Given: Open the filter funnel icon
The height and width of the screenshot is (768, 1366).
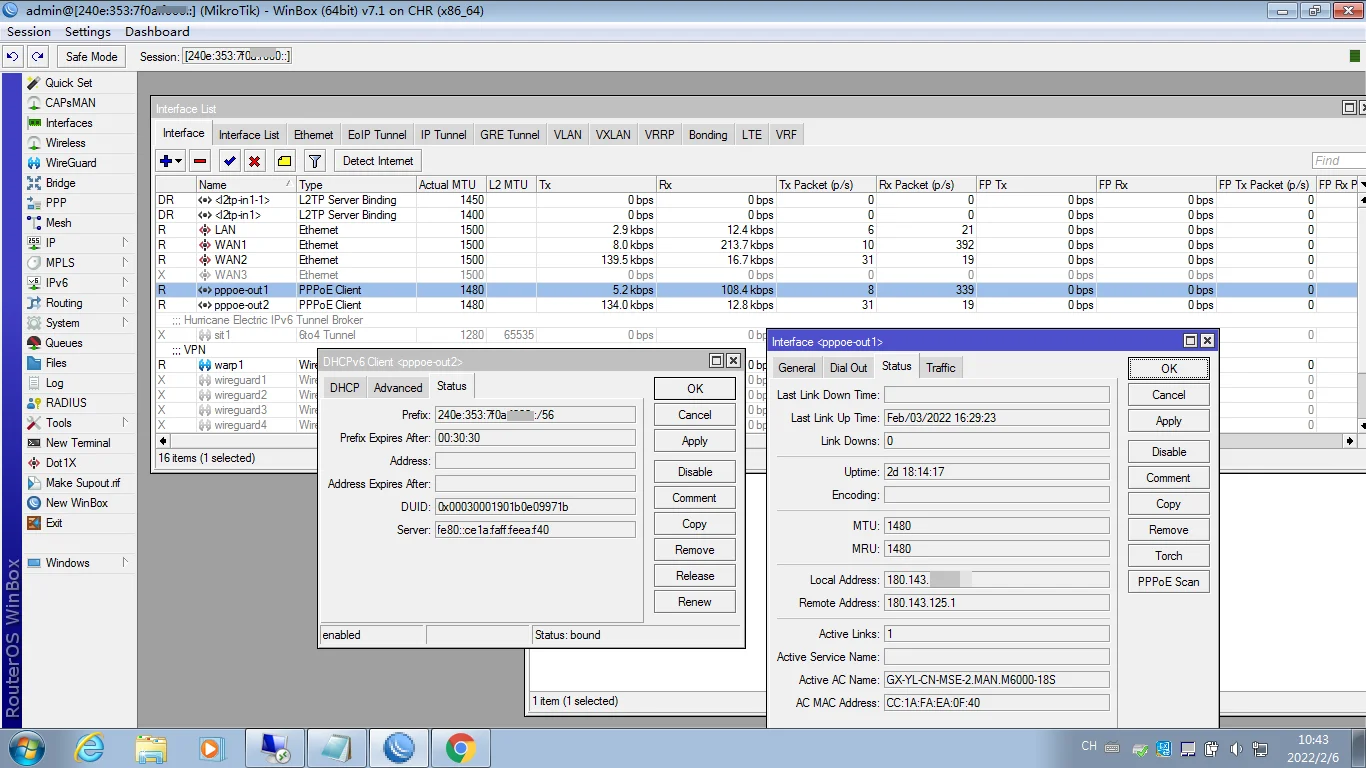Looking at the screenshot, I should 314,161.
